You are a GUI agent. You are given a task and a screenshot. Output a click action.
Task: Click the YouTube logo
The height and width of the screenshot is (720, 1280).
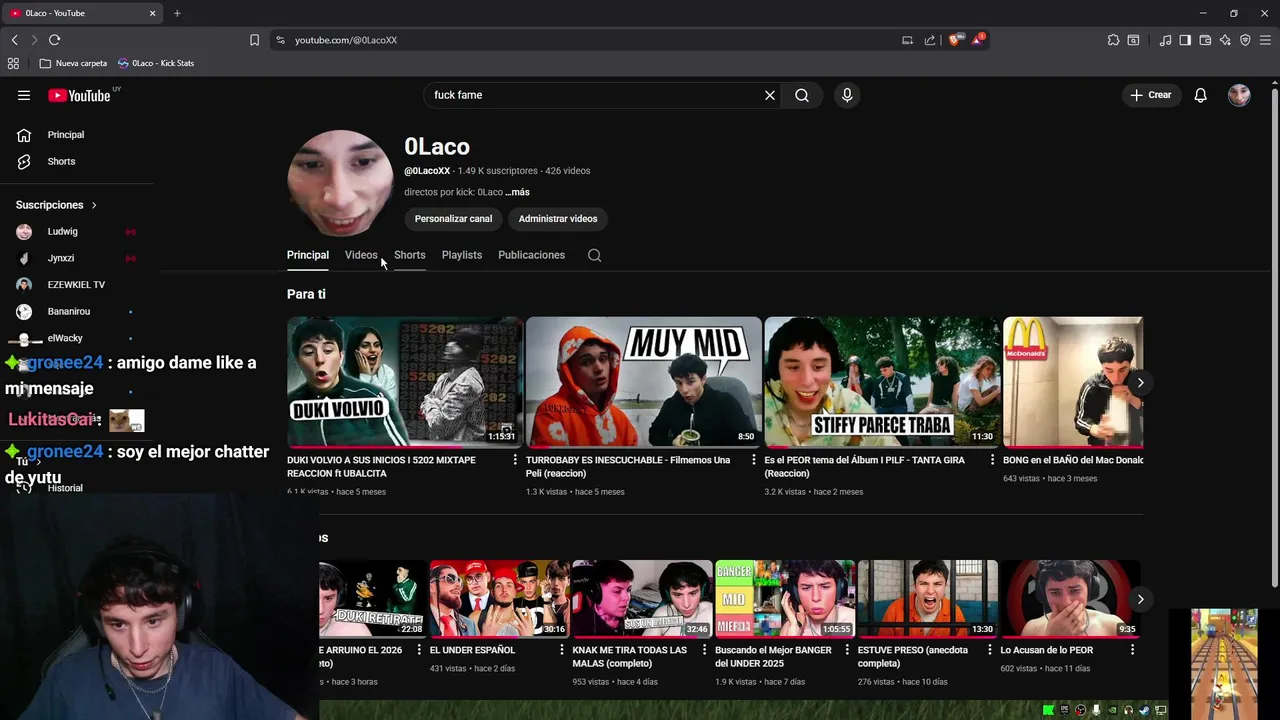click(79, 95)
